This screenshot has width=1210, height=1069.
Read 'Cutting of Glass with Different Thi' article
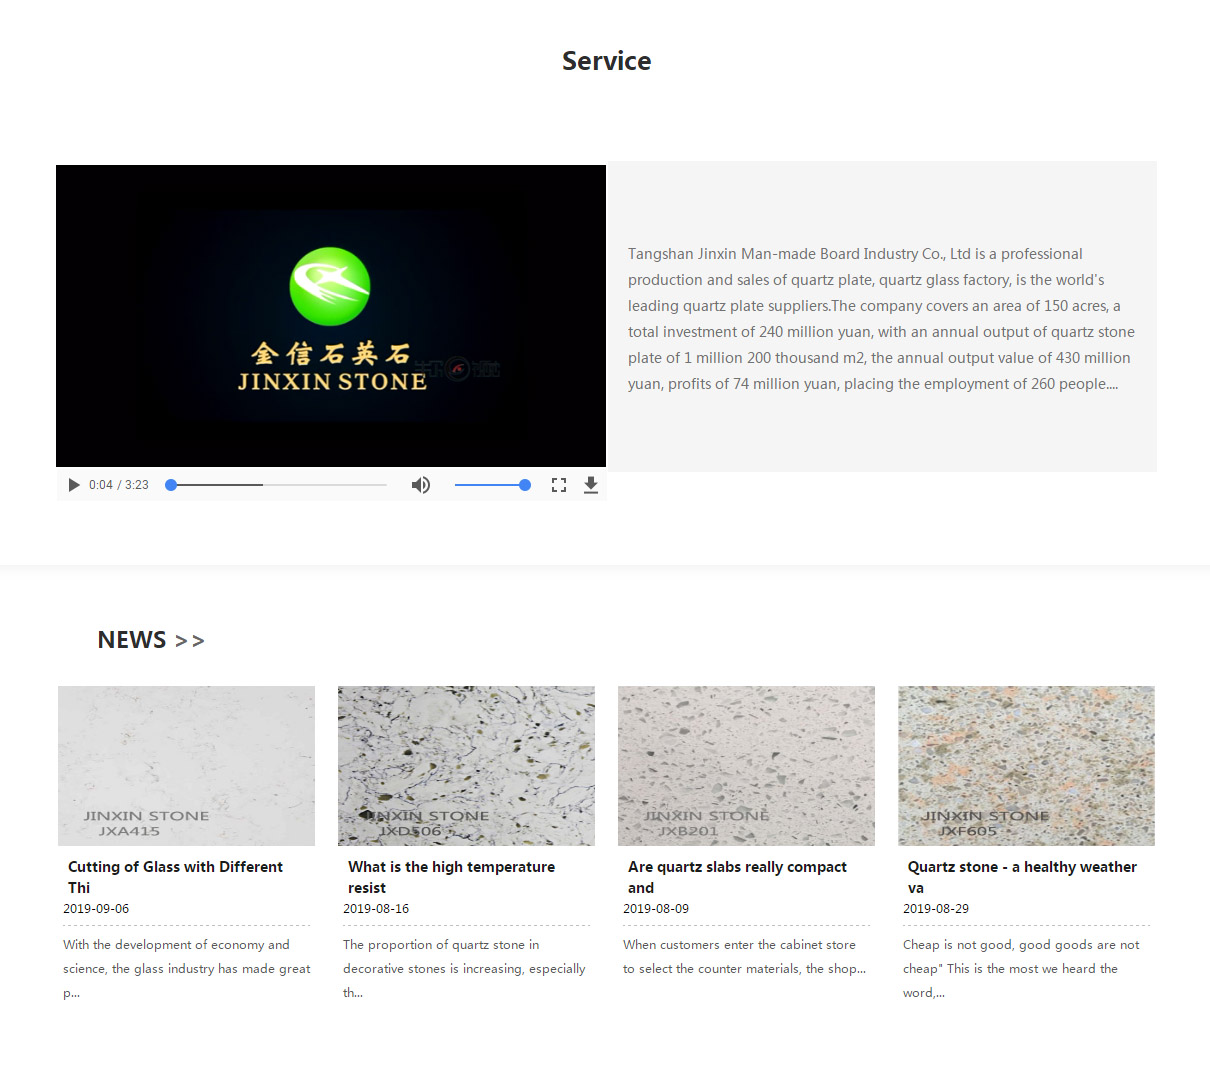coord(176,877)
